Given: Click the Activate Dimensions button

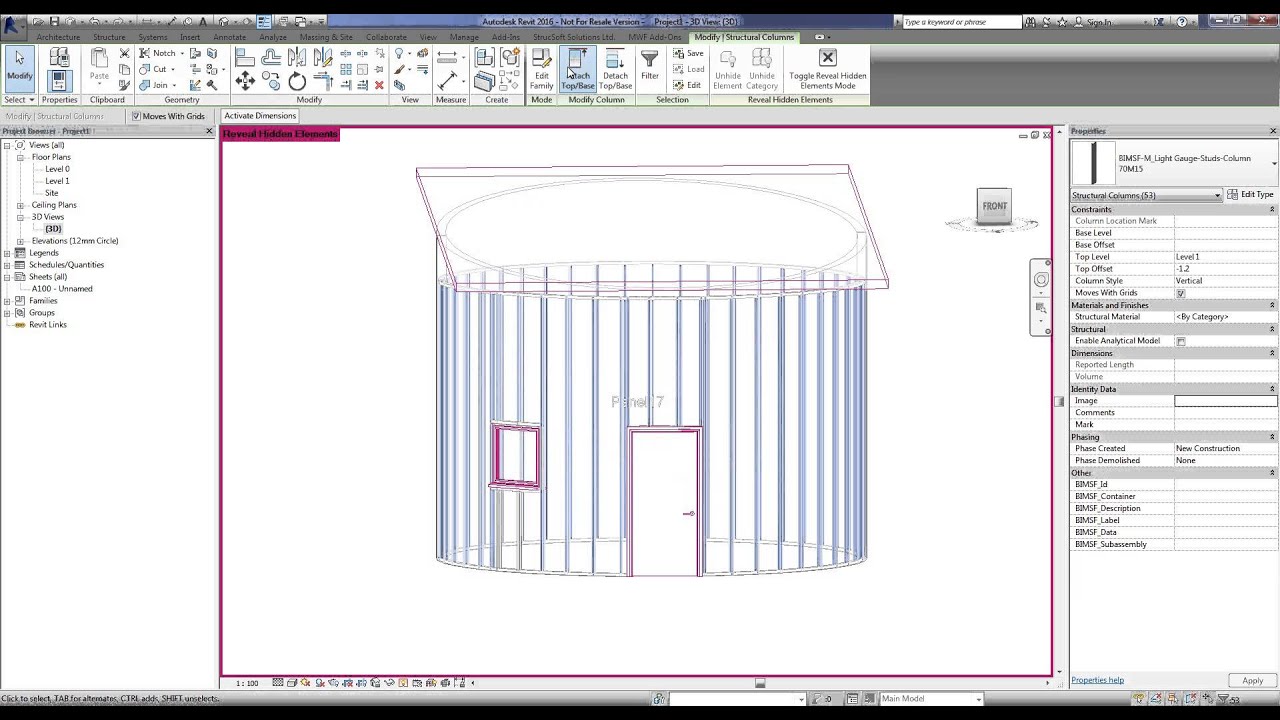Looking at the screenshot, I should [x=260, y=116].
